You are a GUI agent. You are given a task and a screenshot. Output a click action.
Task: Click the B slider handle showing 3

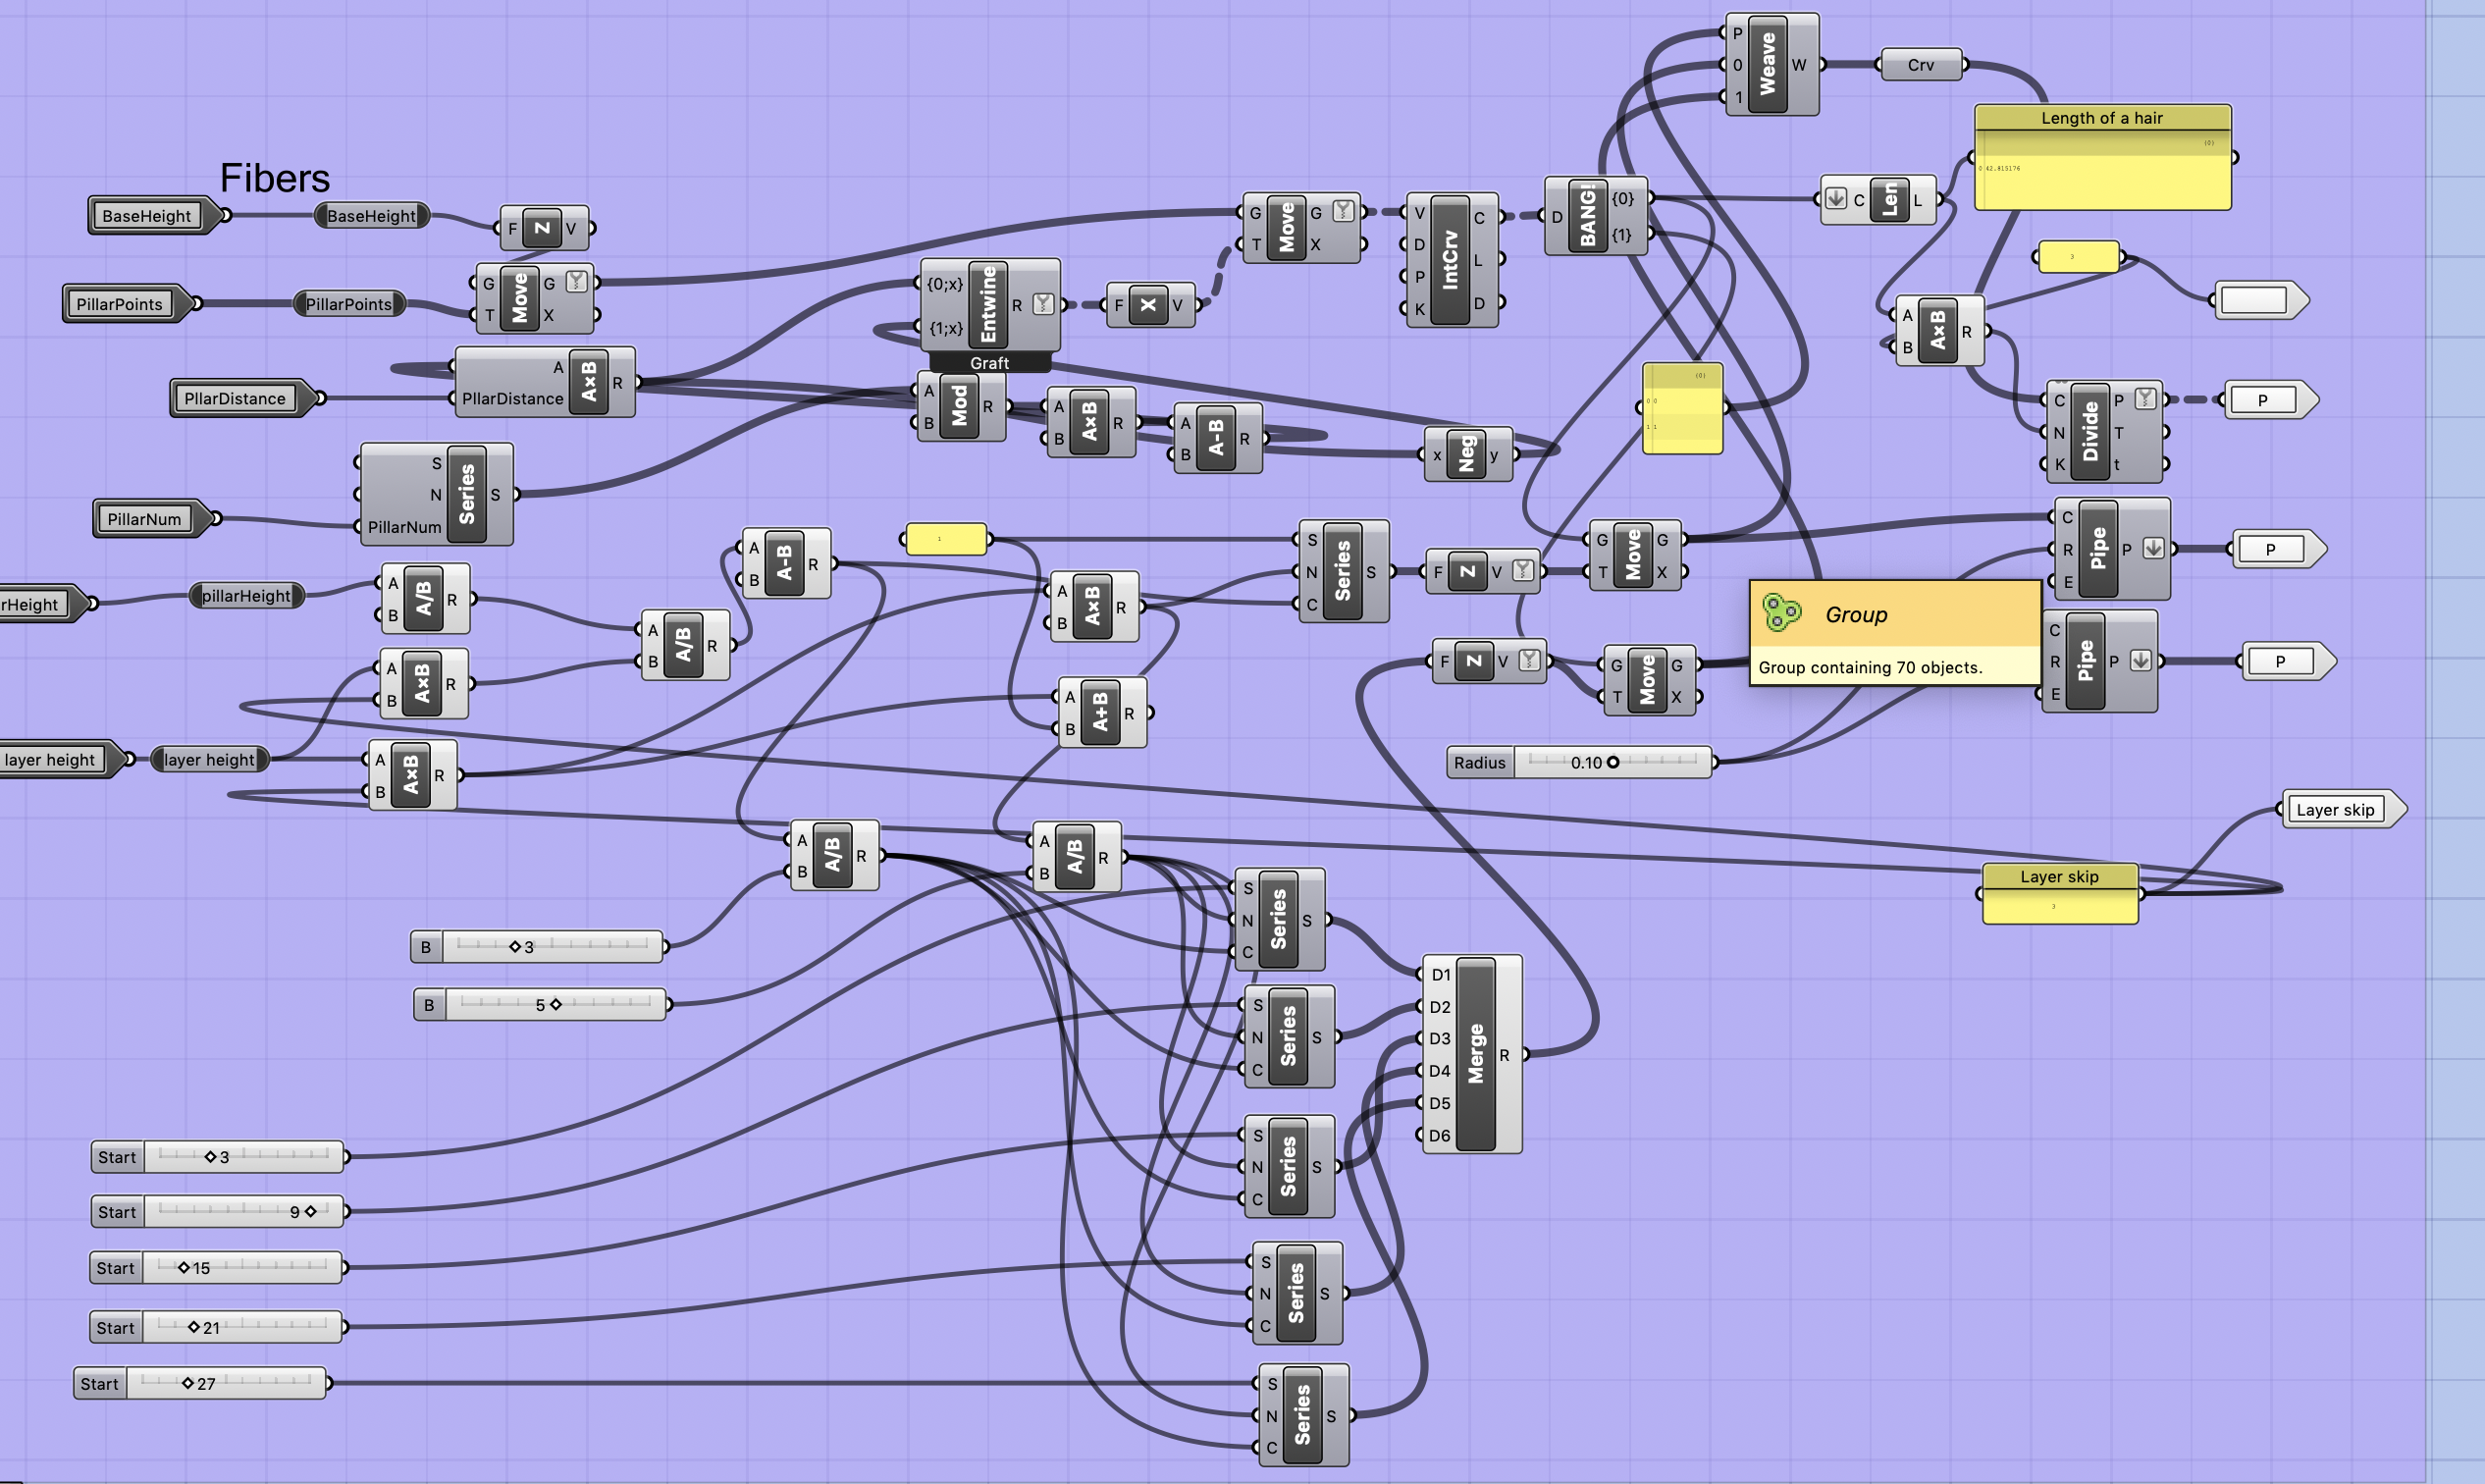pos(515,946)
